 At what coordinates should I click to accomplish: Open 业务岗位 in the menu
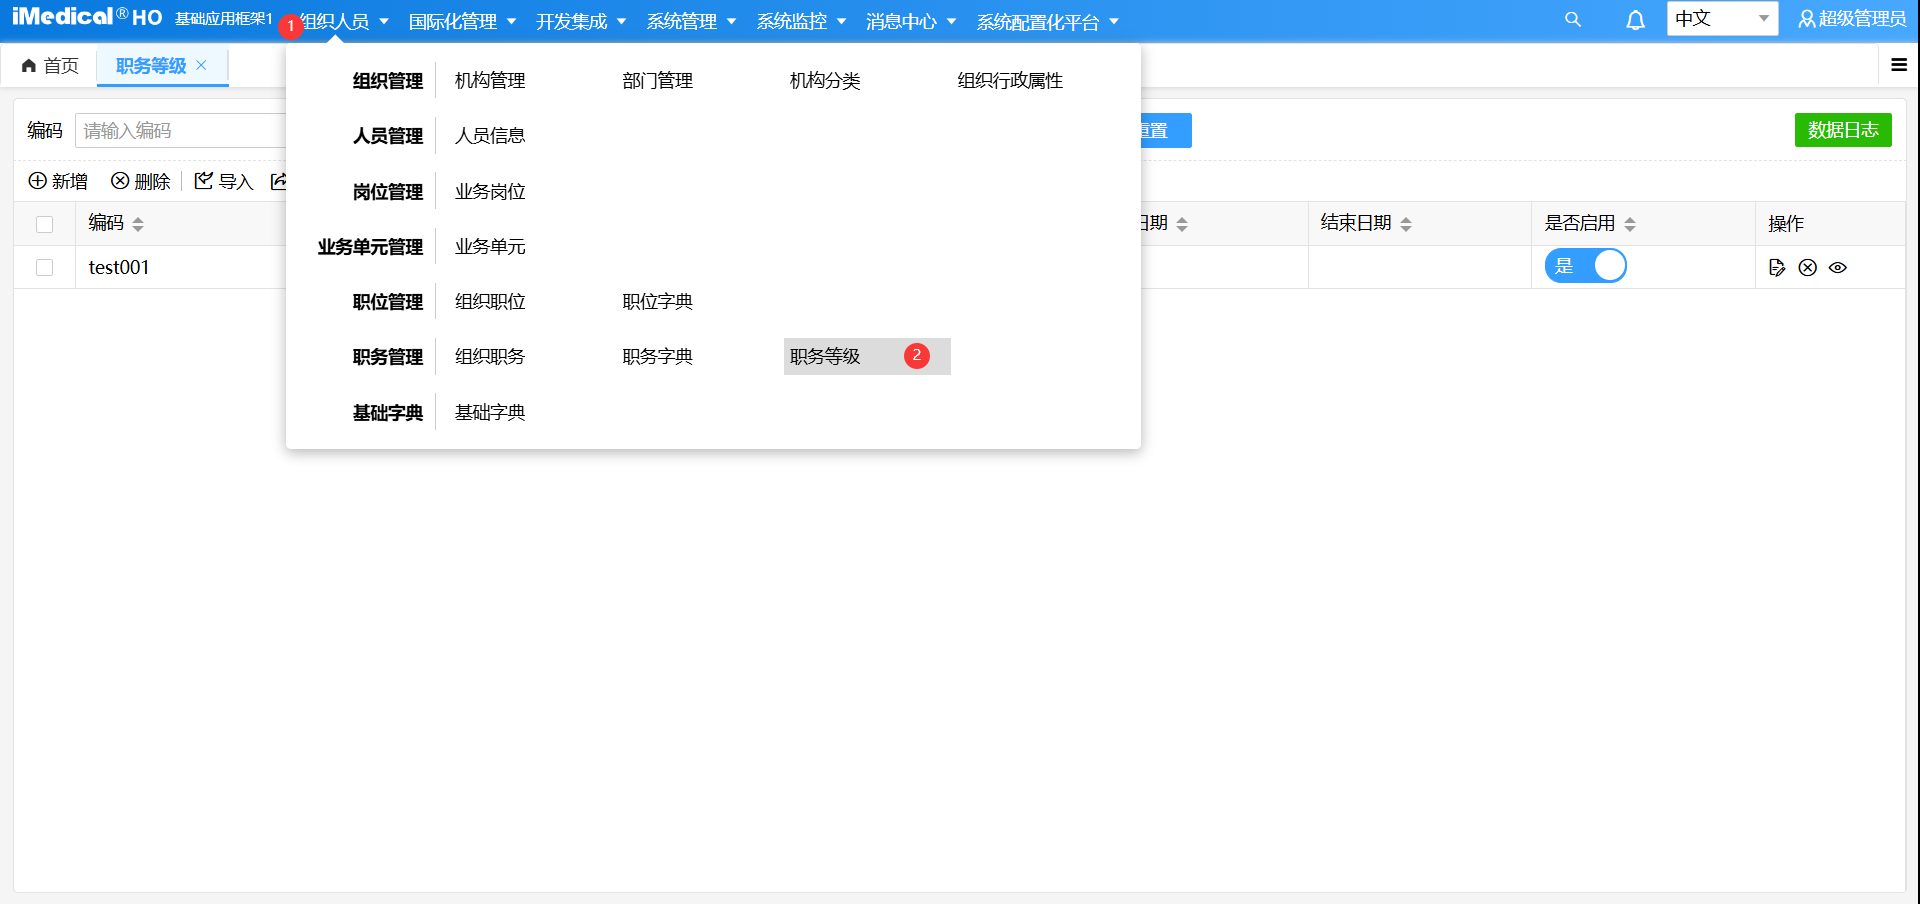(490, 192)
